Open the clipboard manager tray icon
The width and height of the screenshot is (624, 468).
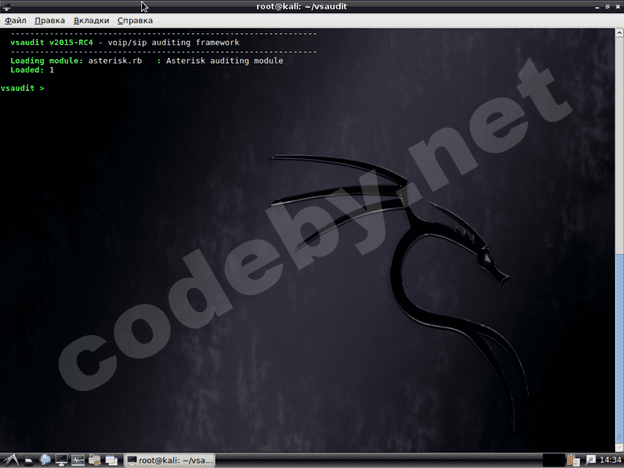(573, 460)
